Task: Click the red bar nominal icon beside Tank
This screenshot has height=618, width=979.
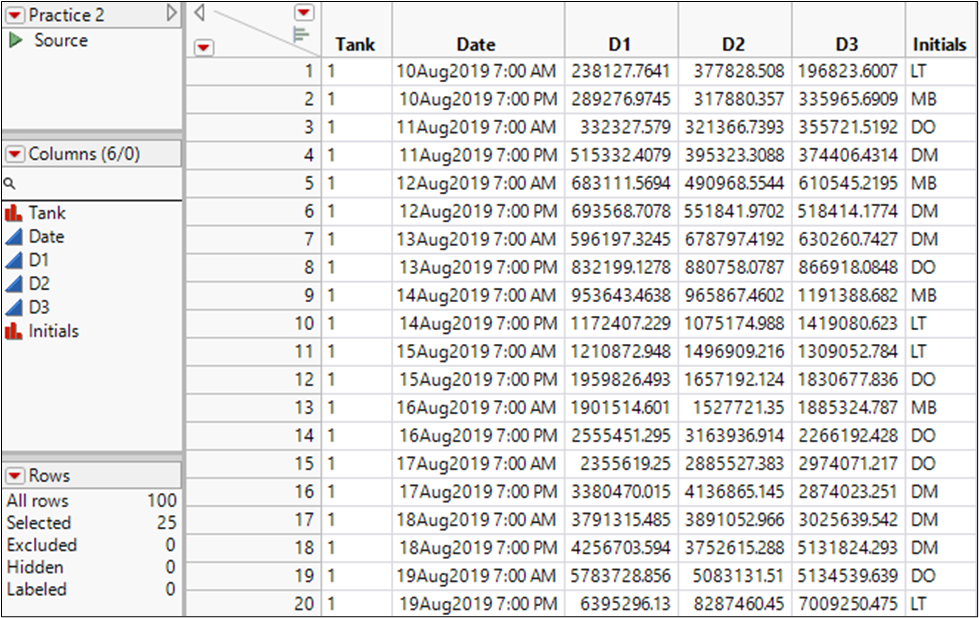Action: coord(13,212)
